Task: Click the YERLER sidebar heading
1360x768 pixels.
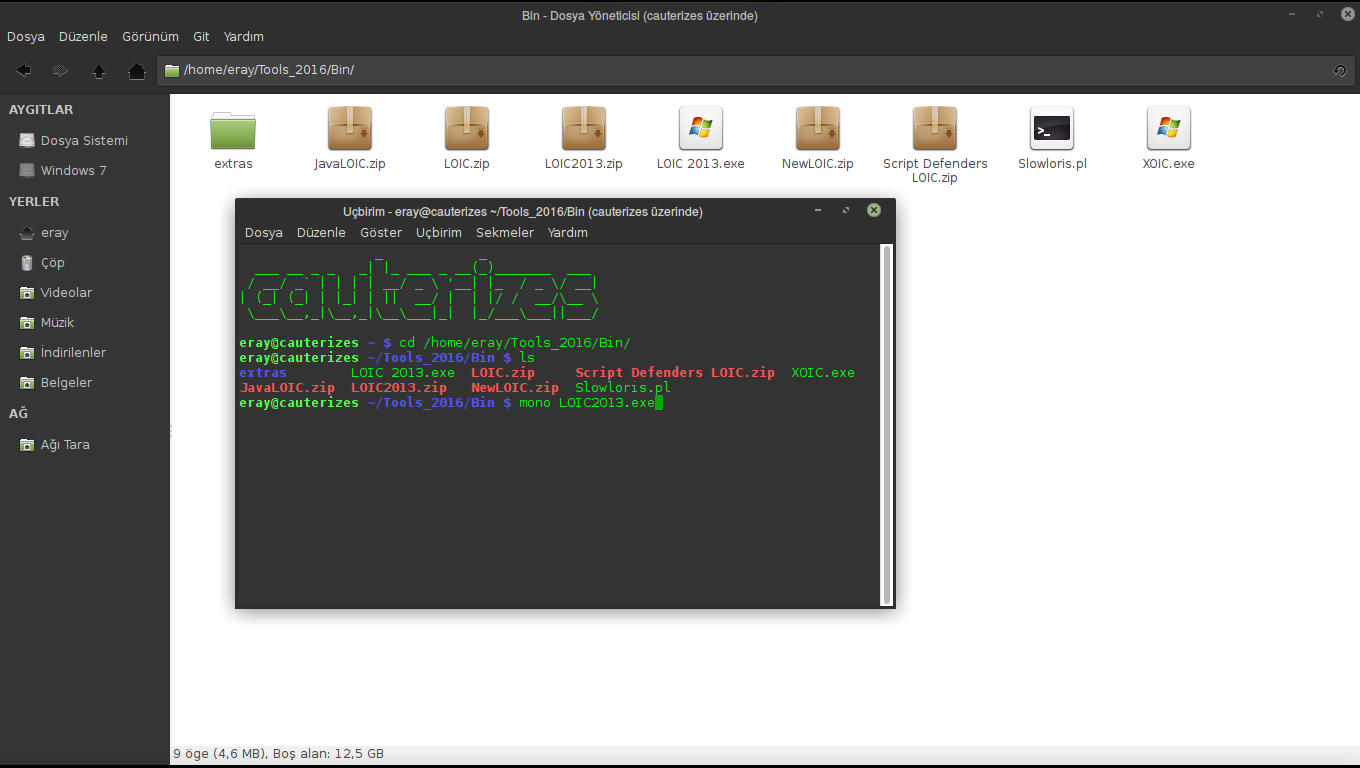Action: (x=34, y=202)
